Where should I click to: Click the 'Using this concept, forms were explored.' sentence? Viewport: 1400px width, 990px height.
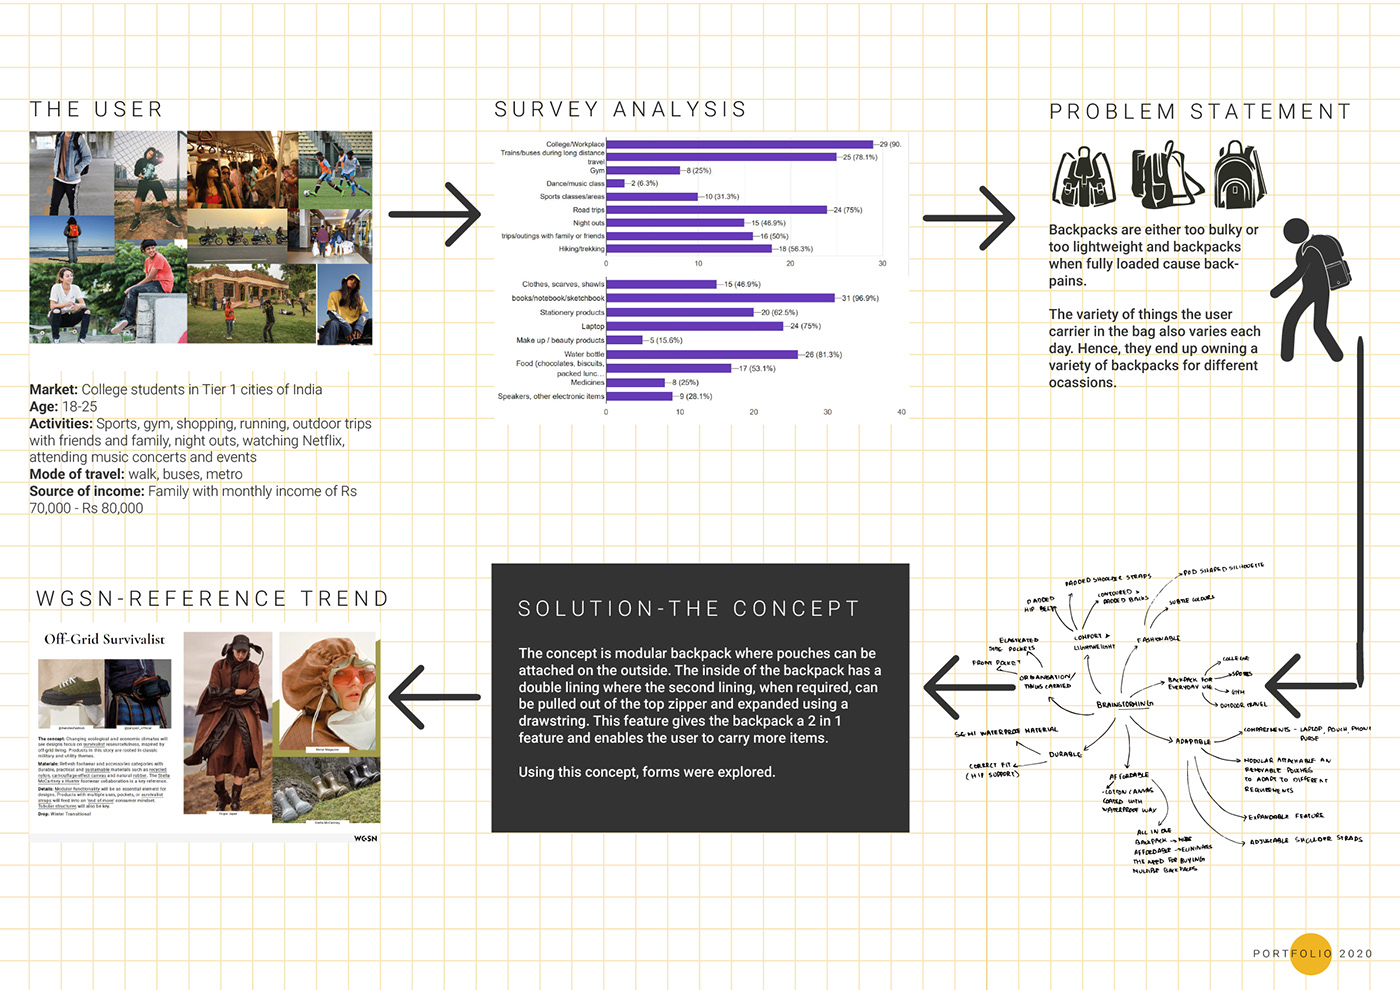tap(647, 772)
